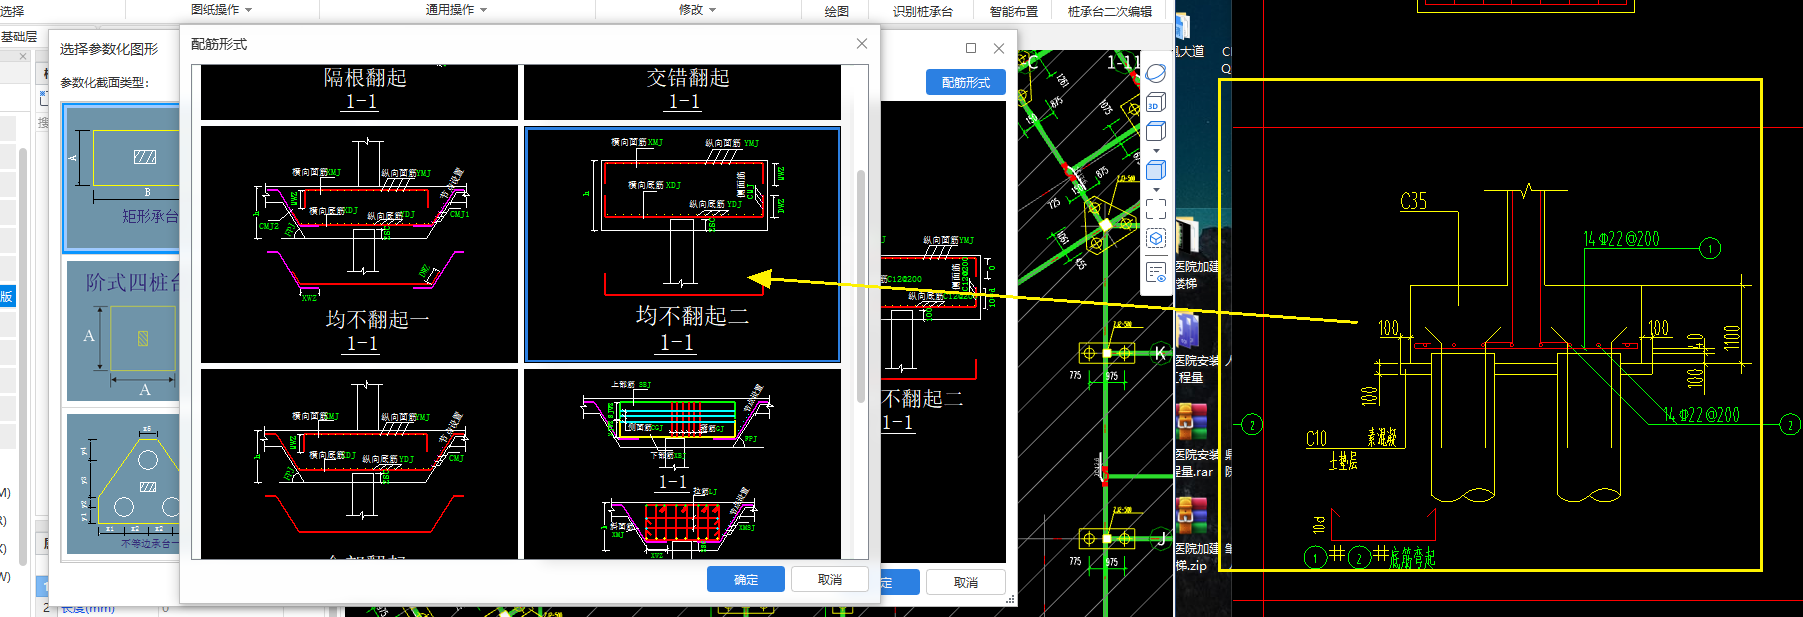Image resolution: width=1803 pixels, height=617 pixels.
Task: Expand solid cube view dropdown arrow
Action: click(1156, 190)
